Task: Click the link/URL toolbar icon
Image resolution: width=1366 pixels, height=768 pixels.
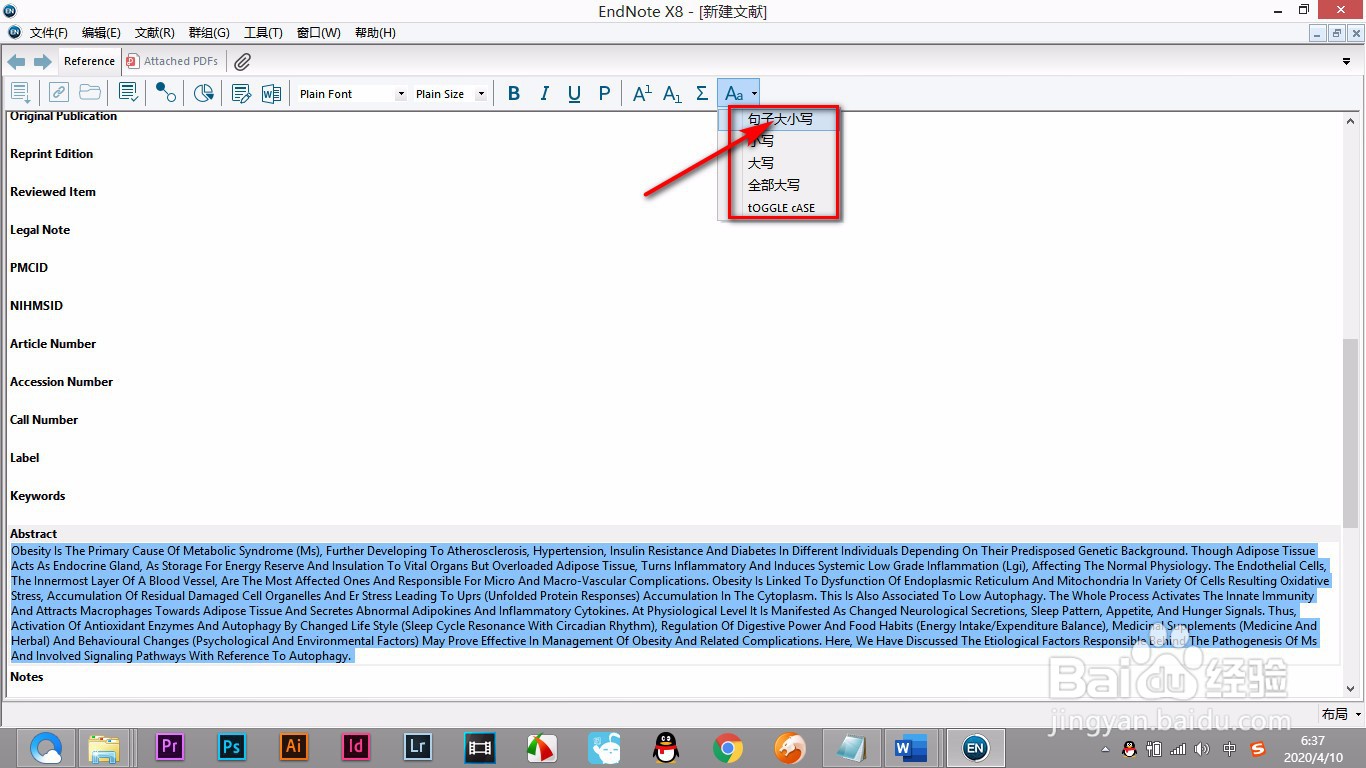Action: [59, 93]
